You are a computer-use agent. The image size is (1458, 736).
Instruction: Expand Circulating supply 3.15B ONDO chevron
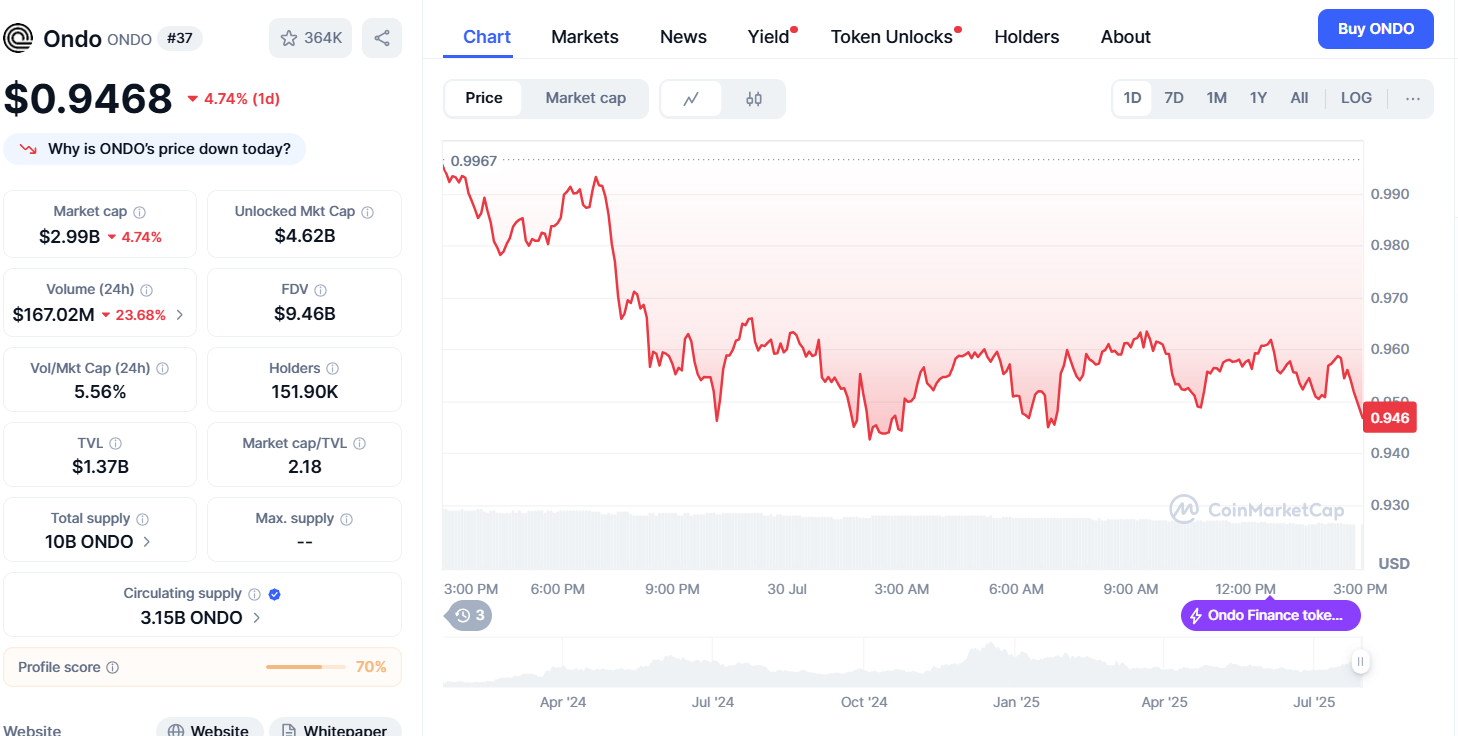257,618
